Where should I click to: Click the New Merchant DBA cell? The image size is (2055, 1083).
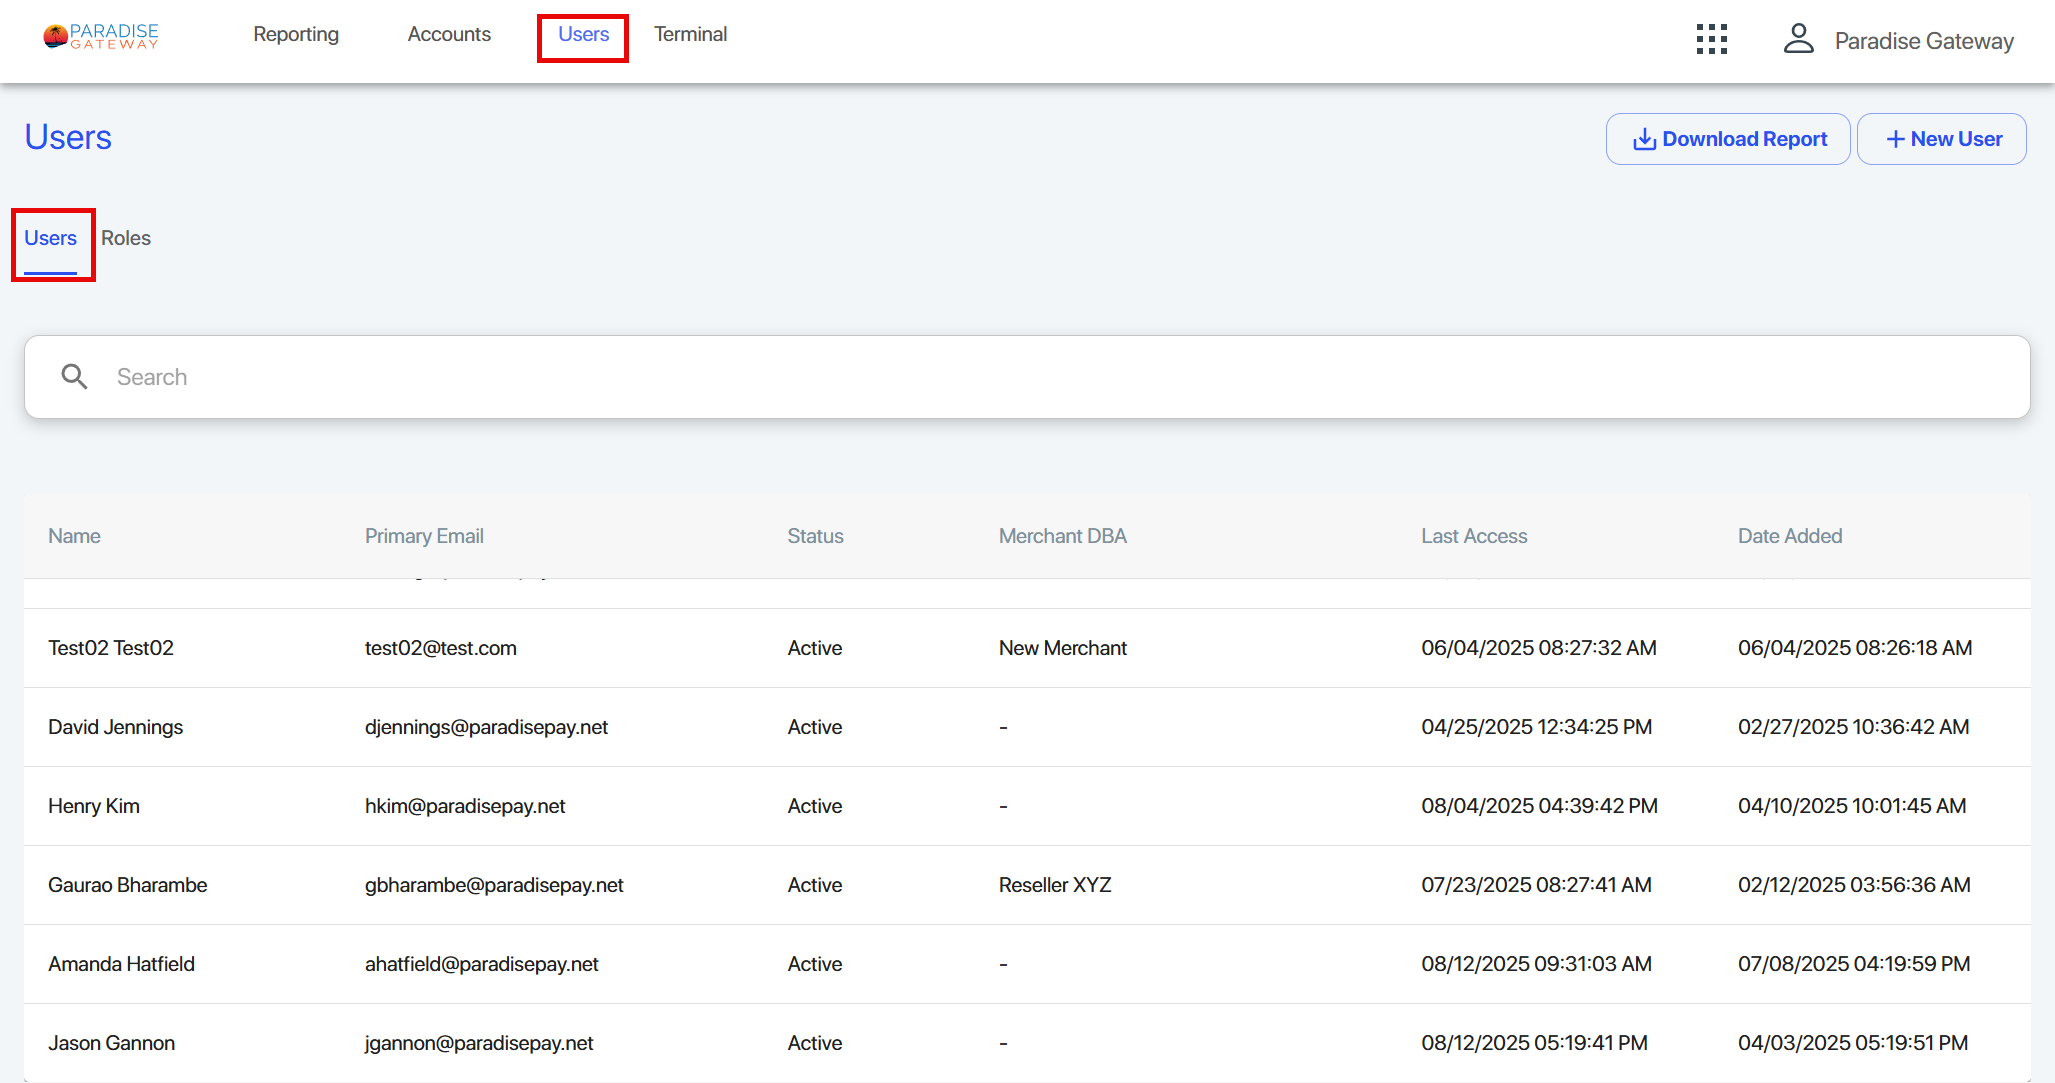1063,648
